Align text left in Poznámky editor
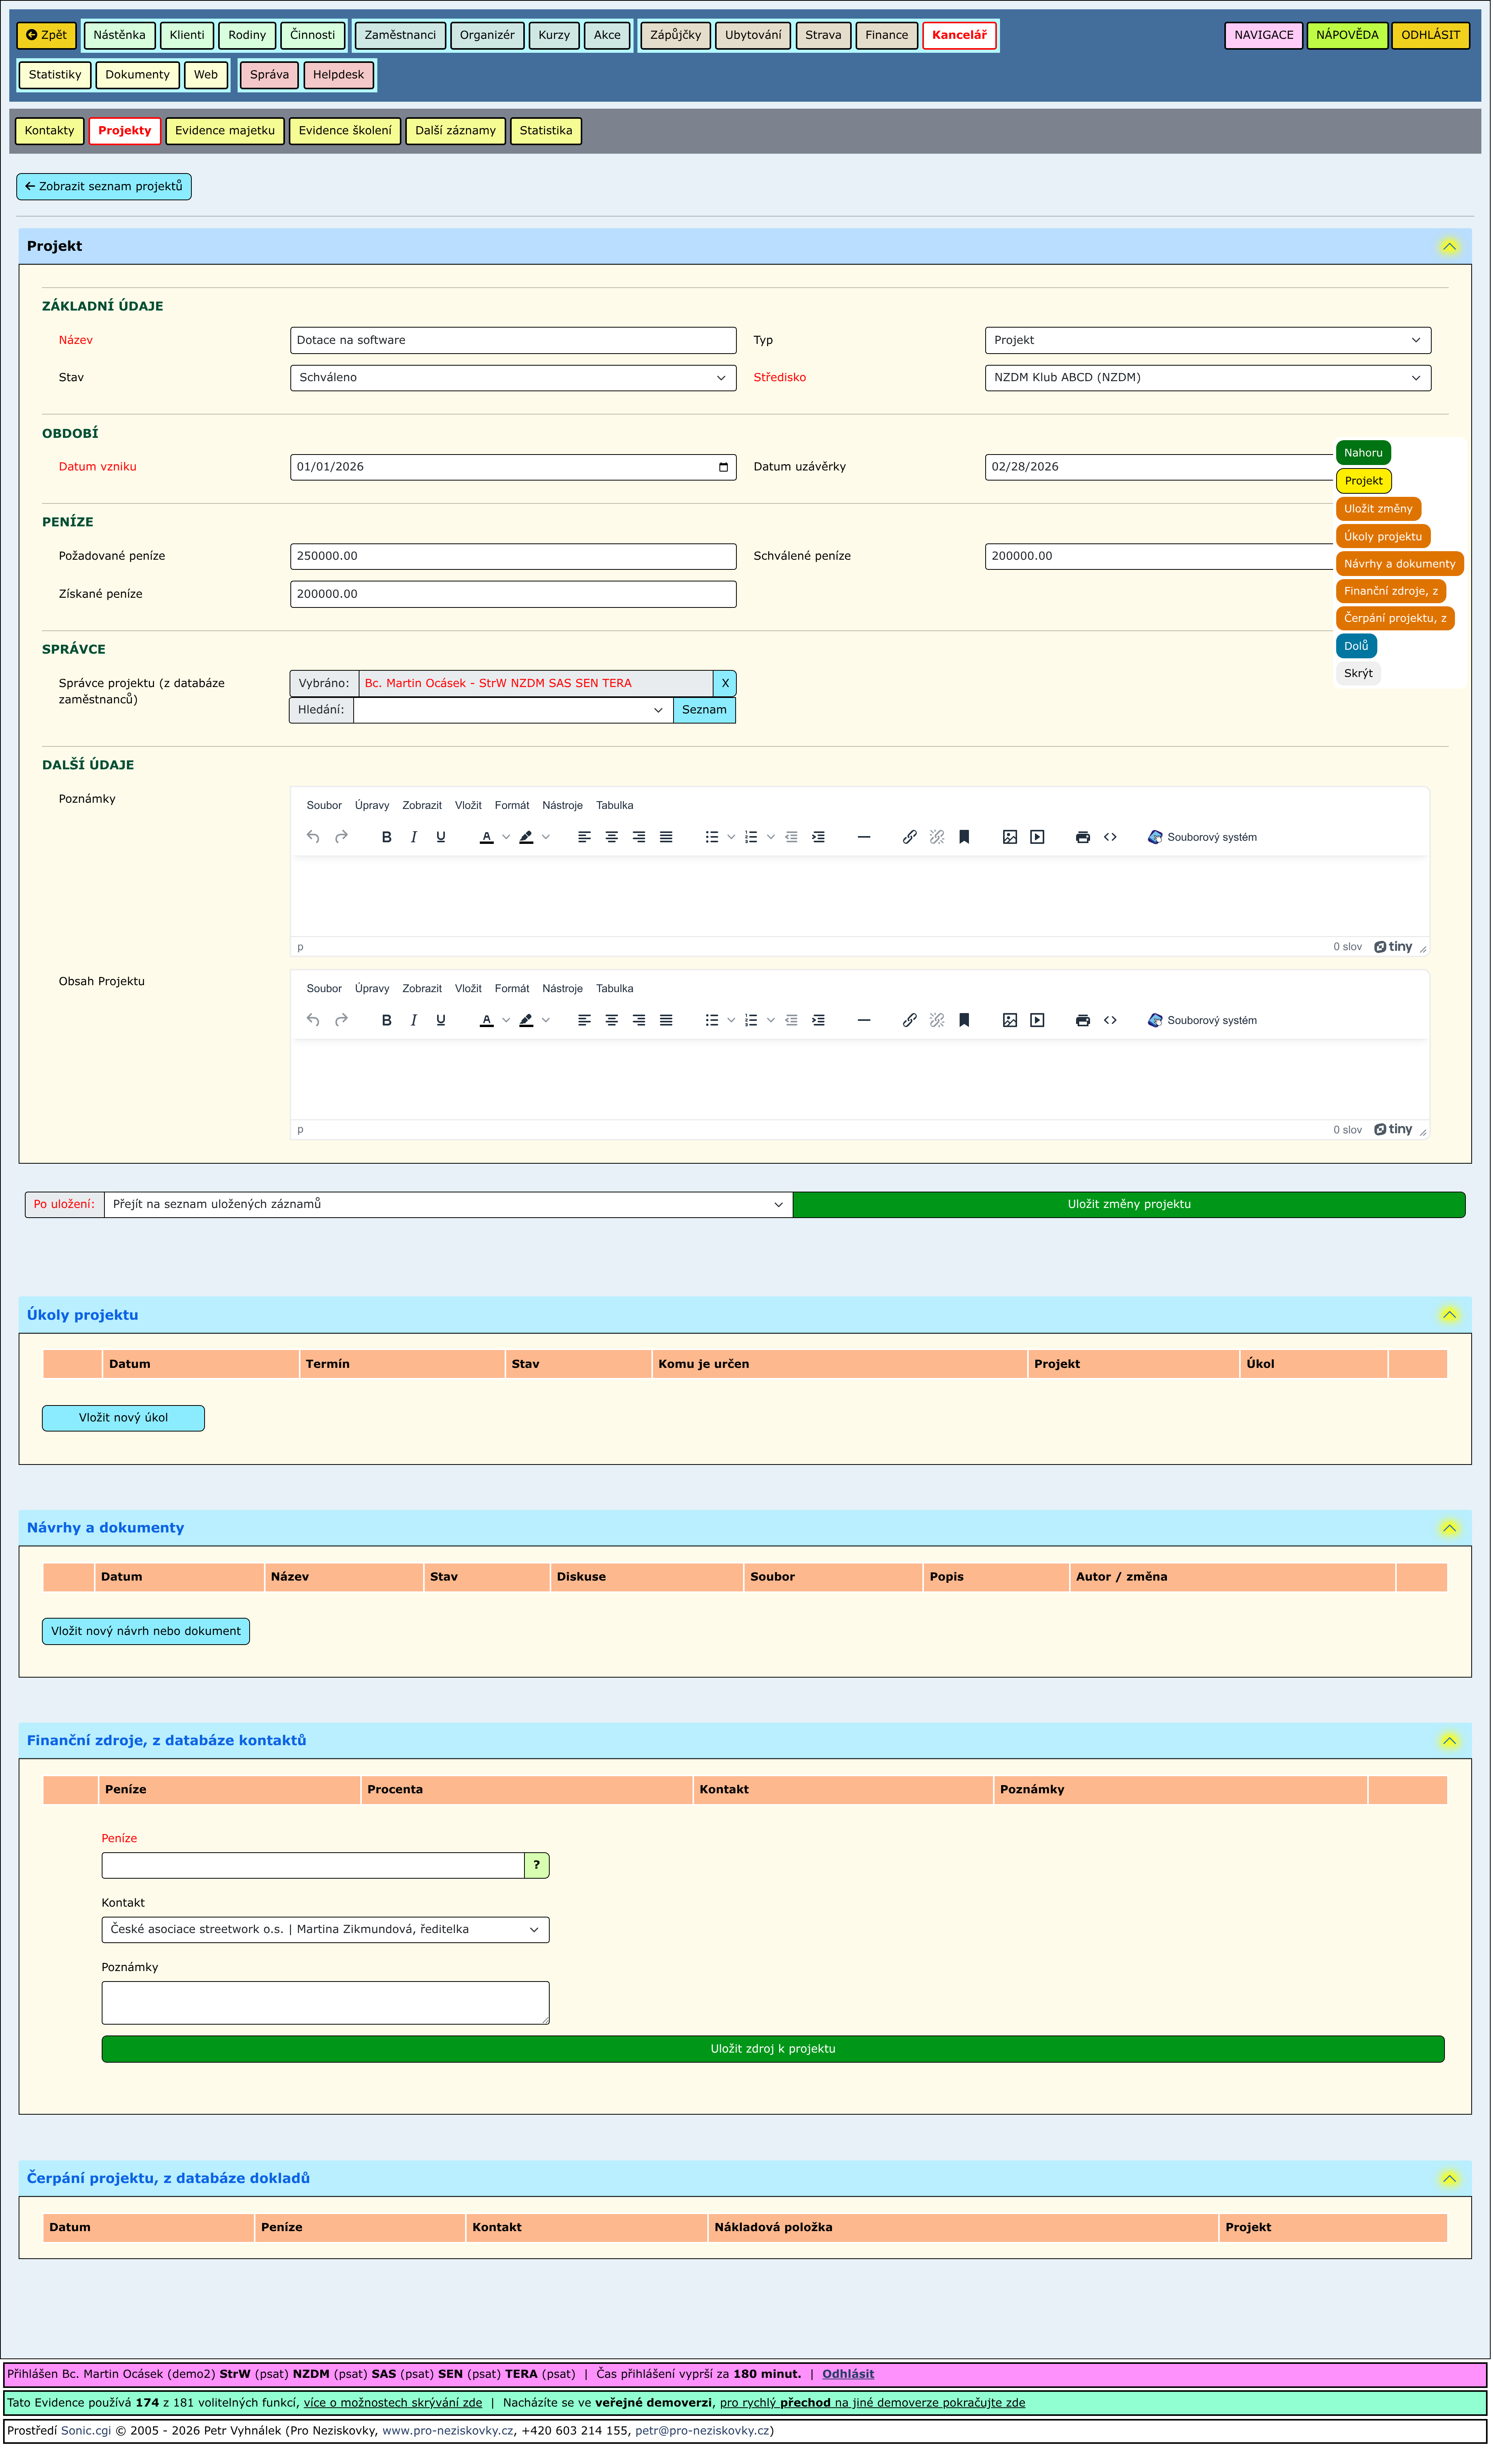The width and height of the screenshot is (1493, 2464). point(585,837)
